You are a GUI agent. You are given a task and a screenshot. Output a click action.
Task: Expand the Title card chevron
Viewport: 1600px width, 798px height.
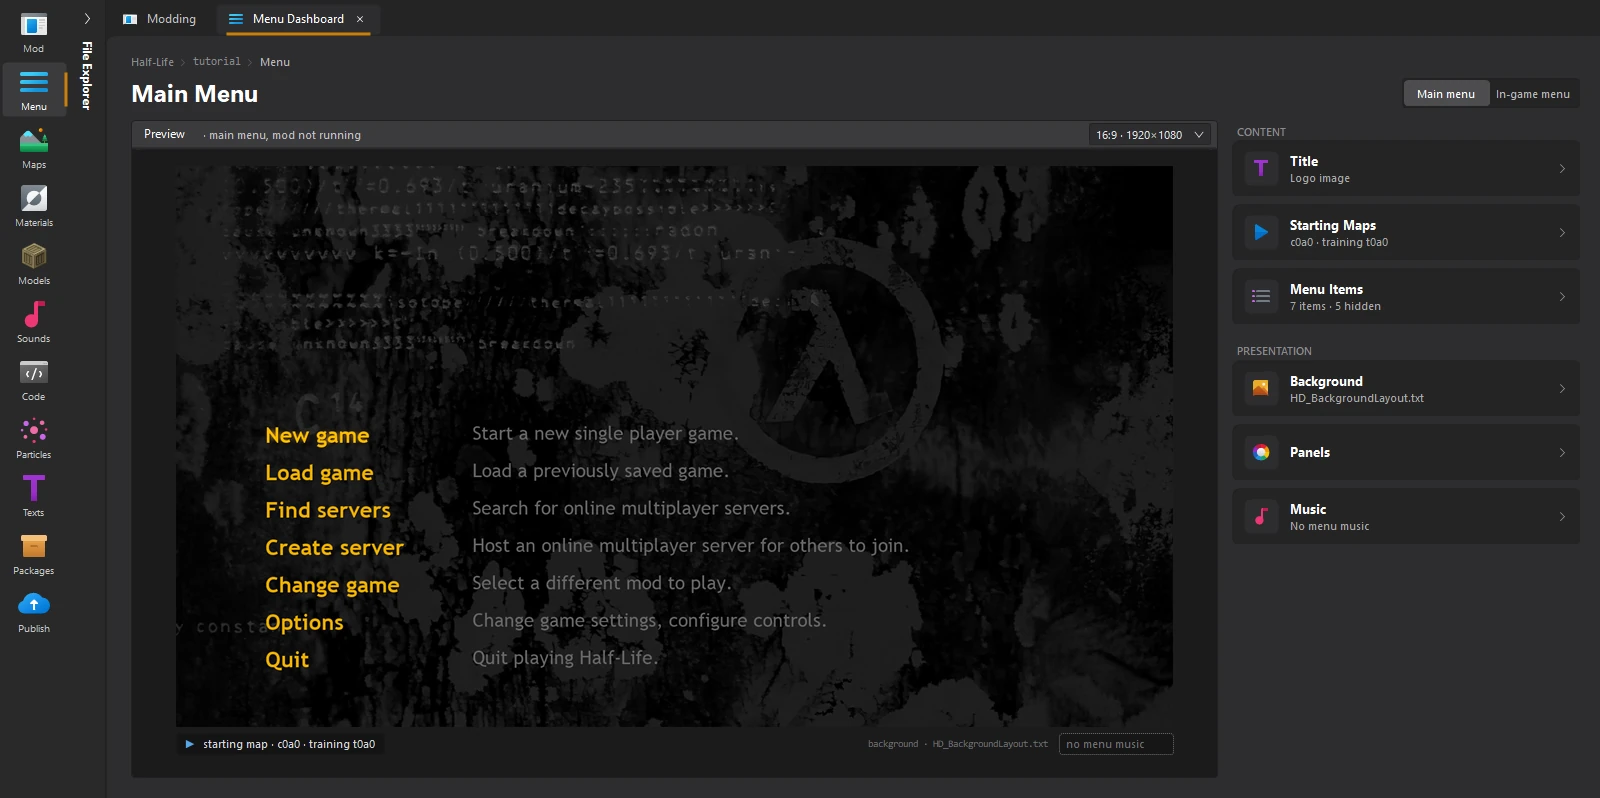tap(1562, 168)
